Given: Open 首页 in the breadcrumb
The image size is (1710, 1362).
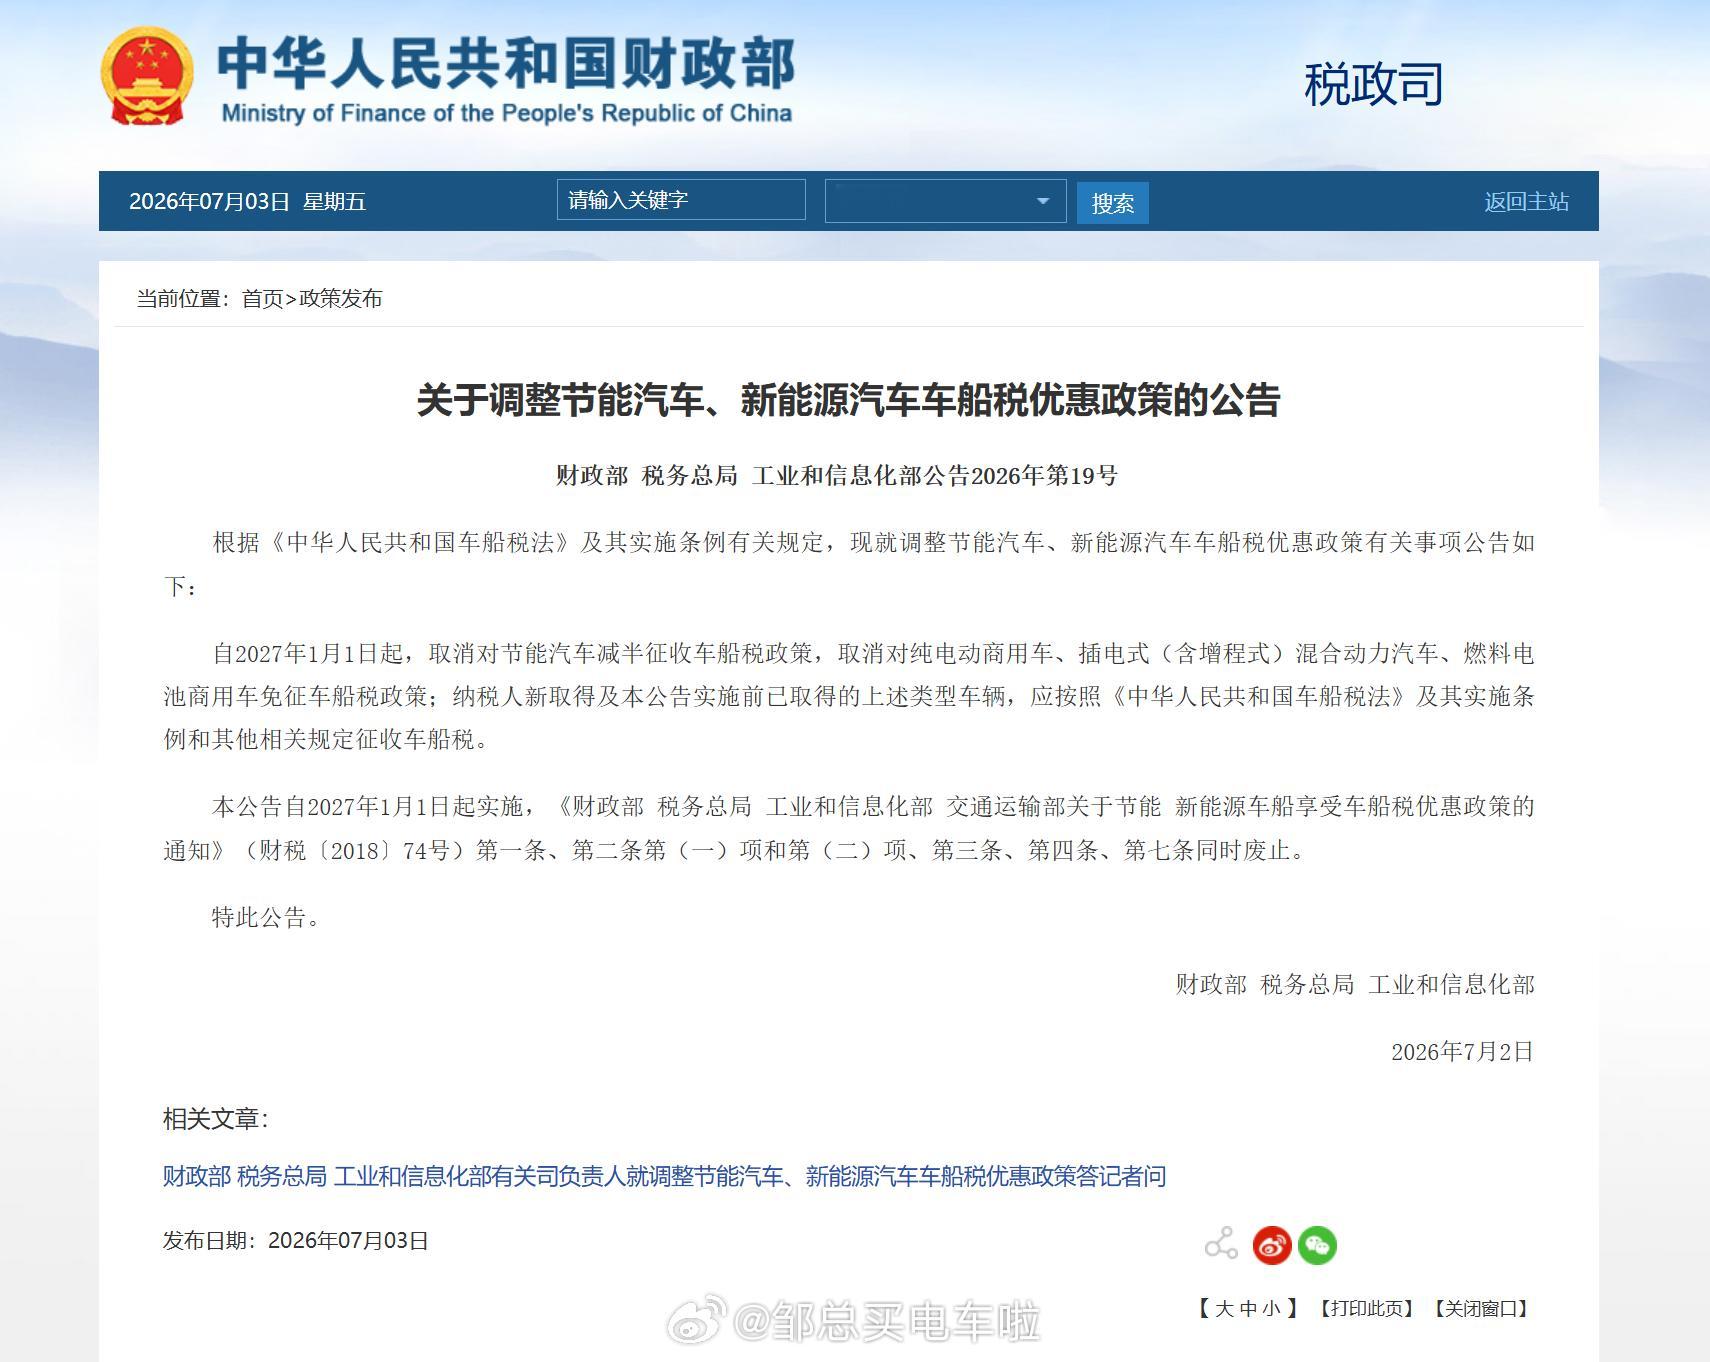Looking at the screenshot, I should (263, 299).
